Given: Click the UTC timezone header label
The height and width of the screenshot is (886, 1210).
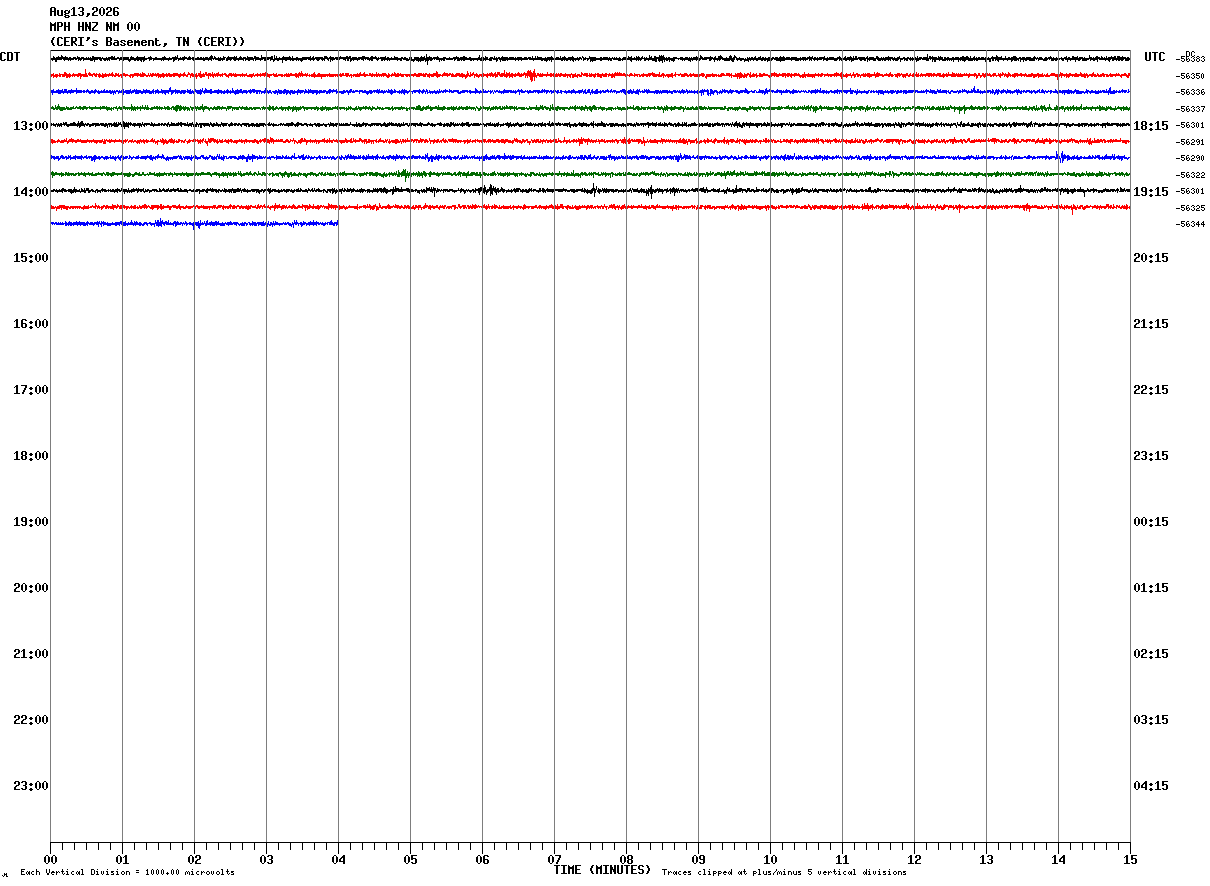Looking at the screenshot, I should pos(1155,57).
